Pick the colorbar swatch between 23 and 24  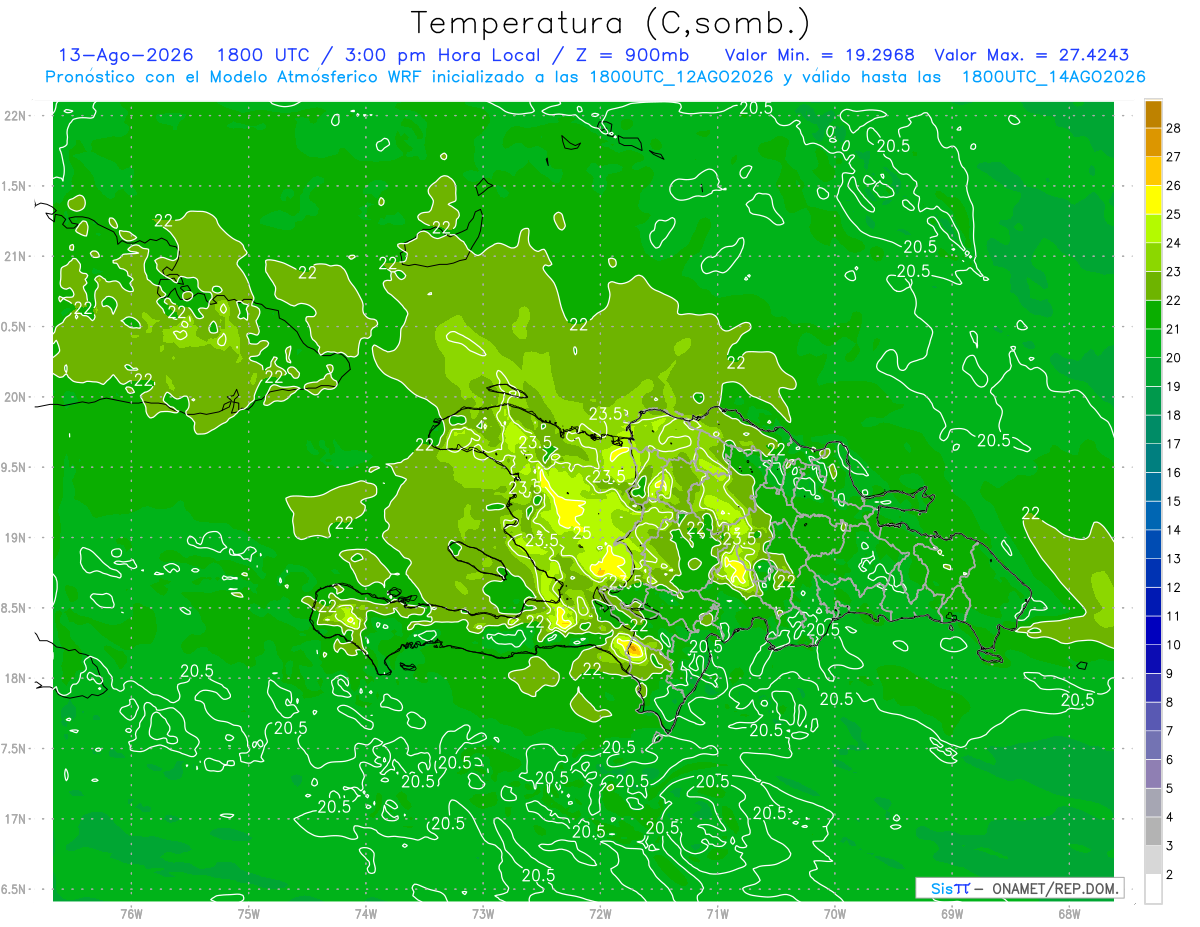pos(1153,258)
